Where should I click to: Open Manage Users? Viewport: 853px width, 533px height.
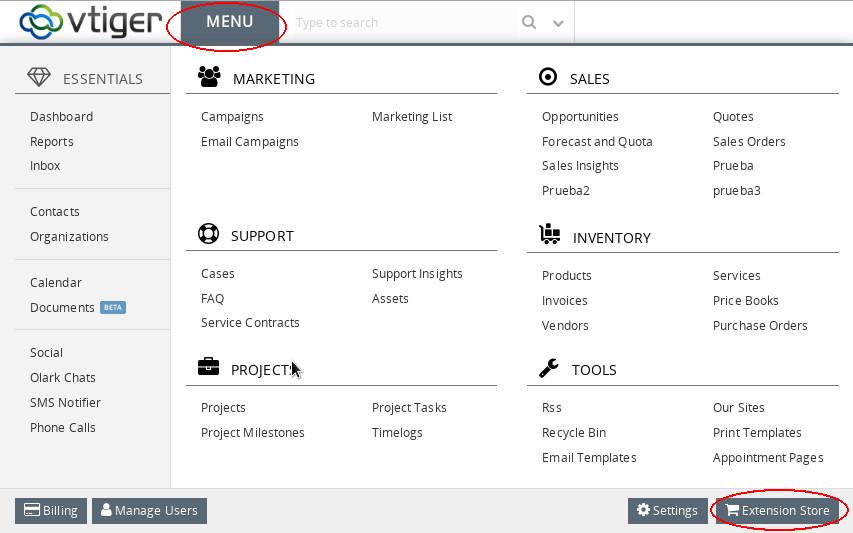(x=149, y=510)
